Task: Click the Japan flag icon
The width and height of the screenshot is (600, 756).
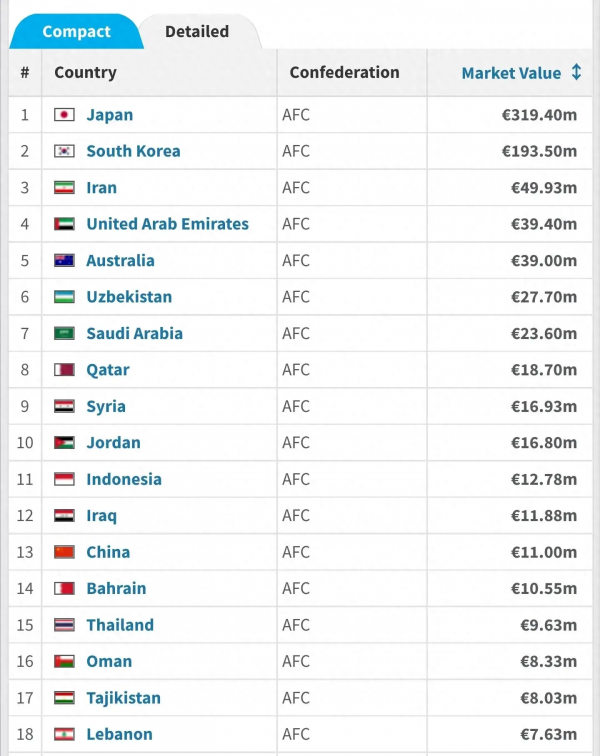Action: [64, 115]
